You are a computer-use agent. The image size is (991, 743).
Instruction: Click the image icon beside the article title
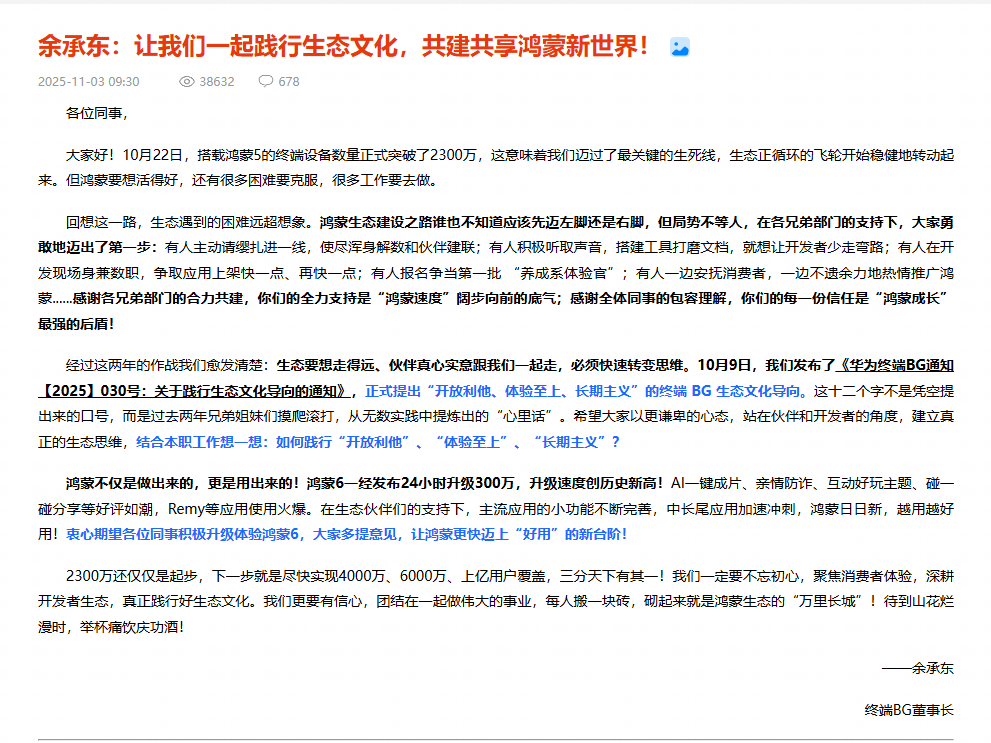tap(679, 47)
